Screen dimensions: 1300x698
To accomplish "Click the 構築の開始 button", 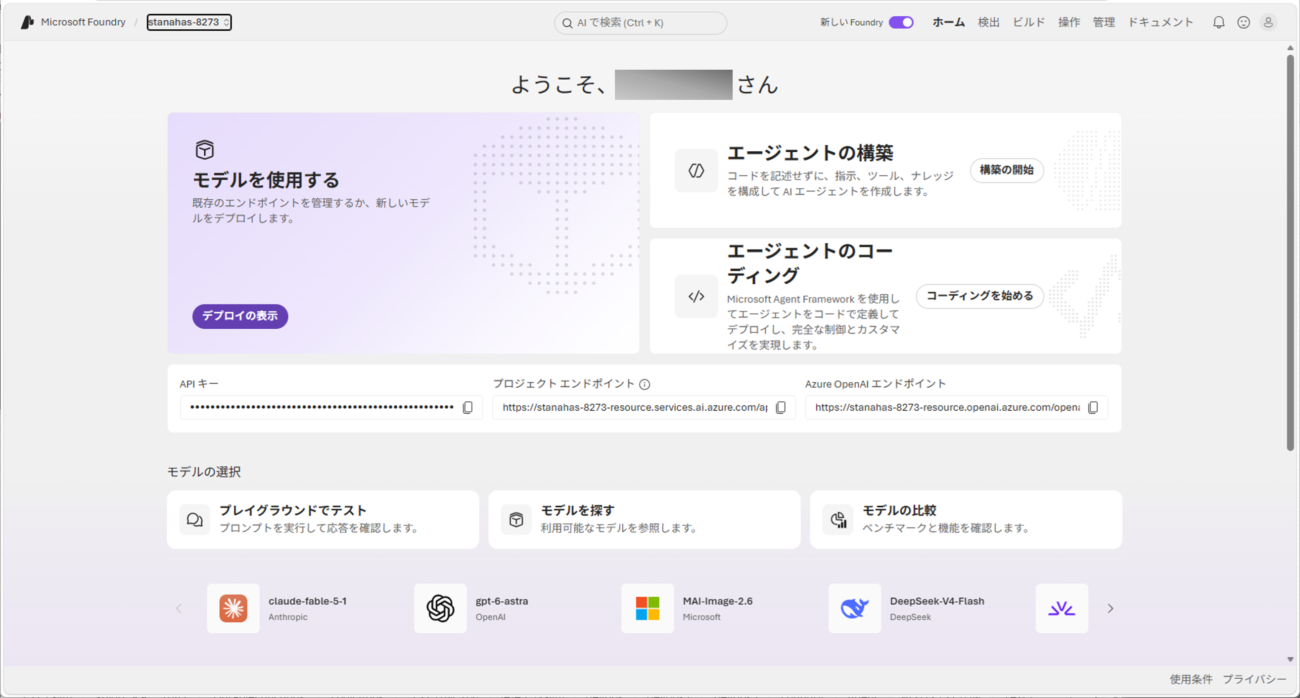I will coord(1007,170).
